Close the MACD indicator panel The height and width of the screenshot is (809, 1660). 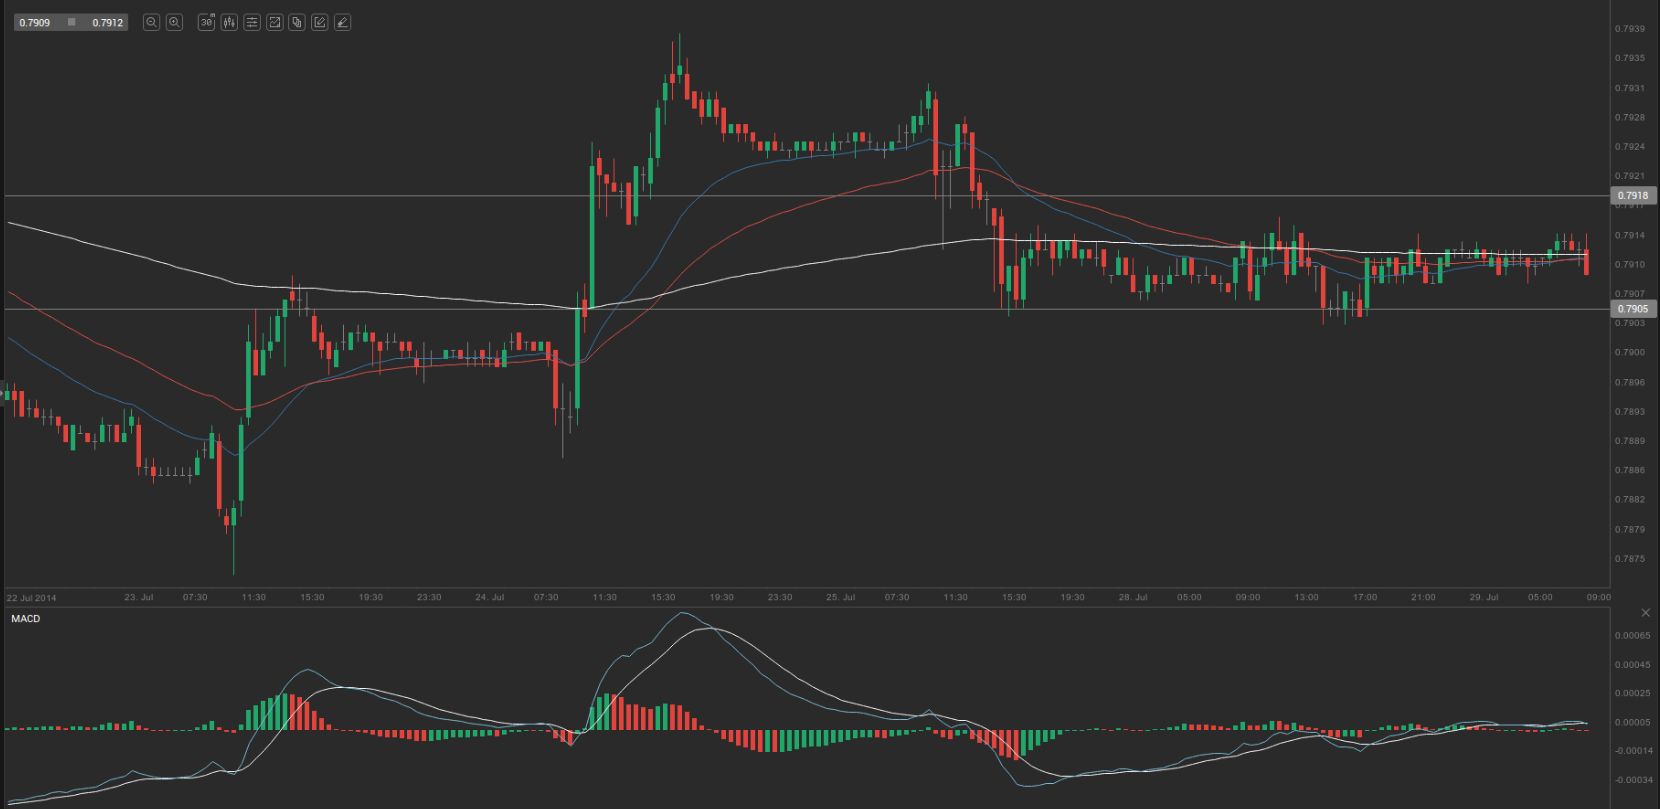1645,613
